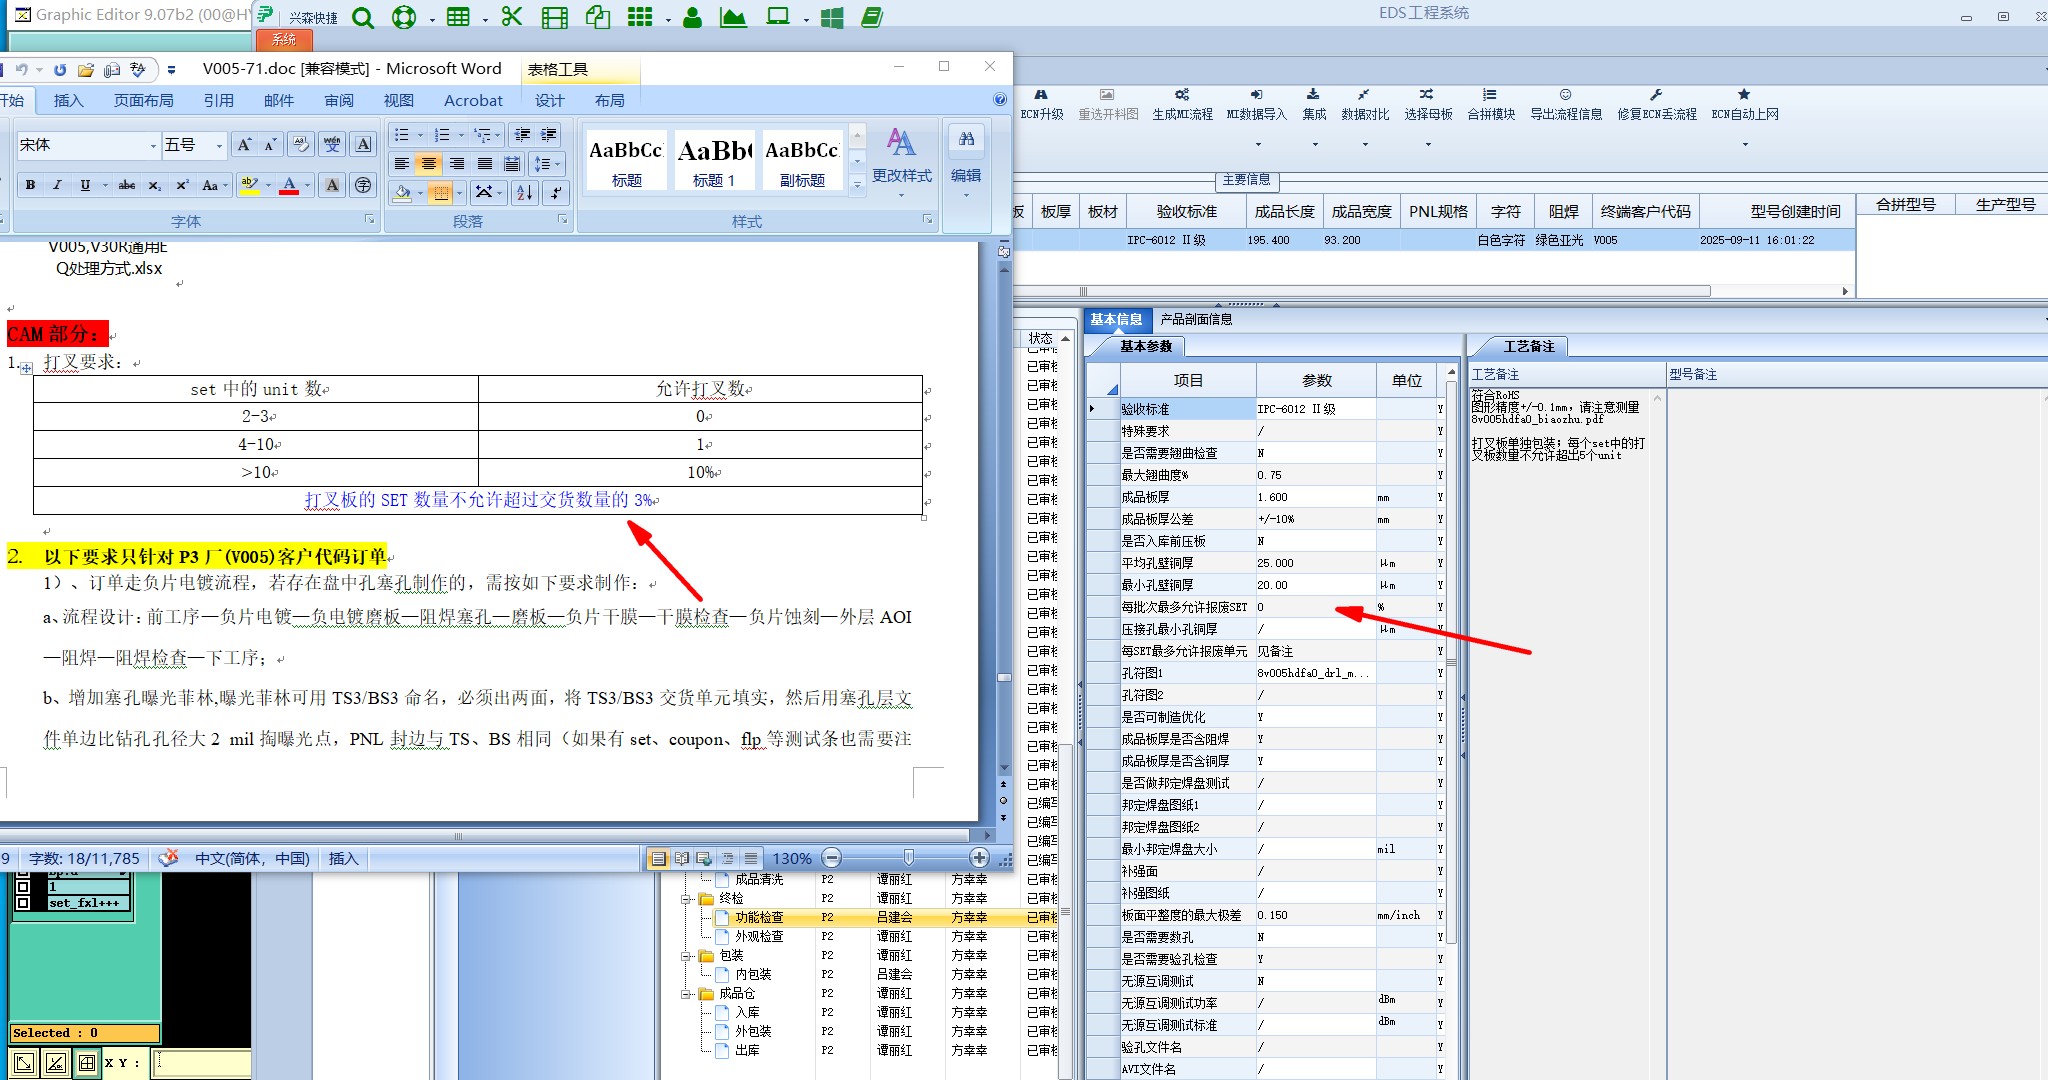Toggle bold formatting in Word ribbon
The width and height of the screenshot is (2048, 1080).
click(31, 185)
